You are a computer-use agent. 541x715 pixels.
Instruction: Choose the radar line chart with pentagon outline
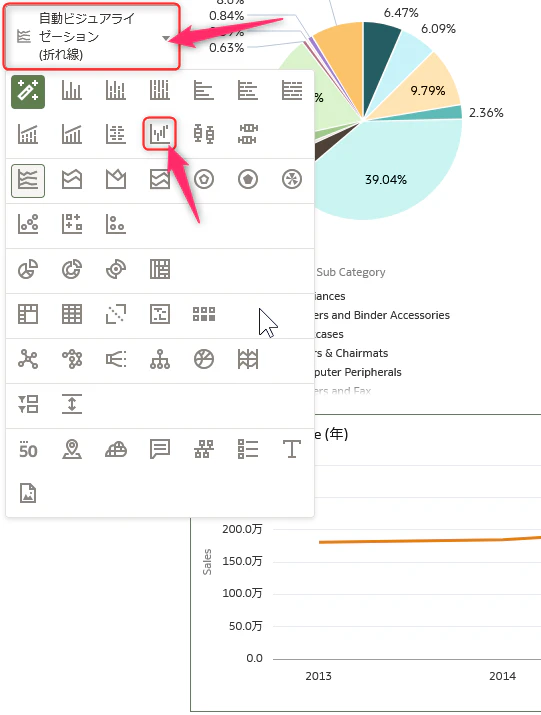203,179
